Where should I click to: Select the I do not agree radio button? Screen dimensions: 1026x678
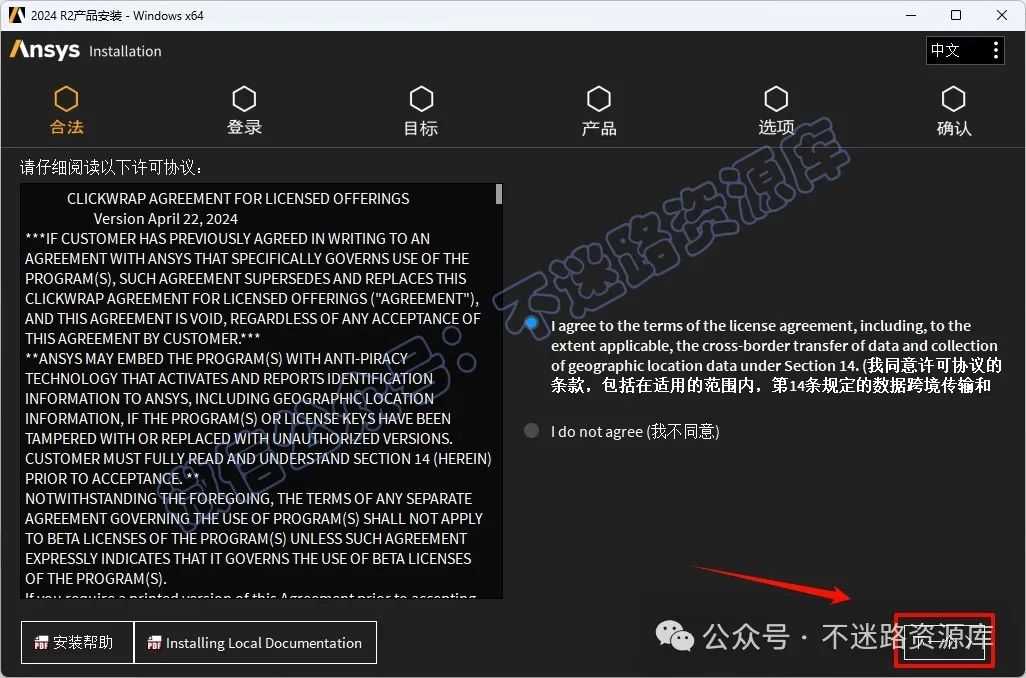click(531, 431)
